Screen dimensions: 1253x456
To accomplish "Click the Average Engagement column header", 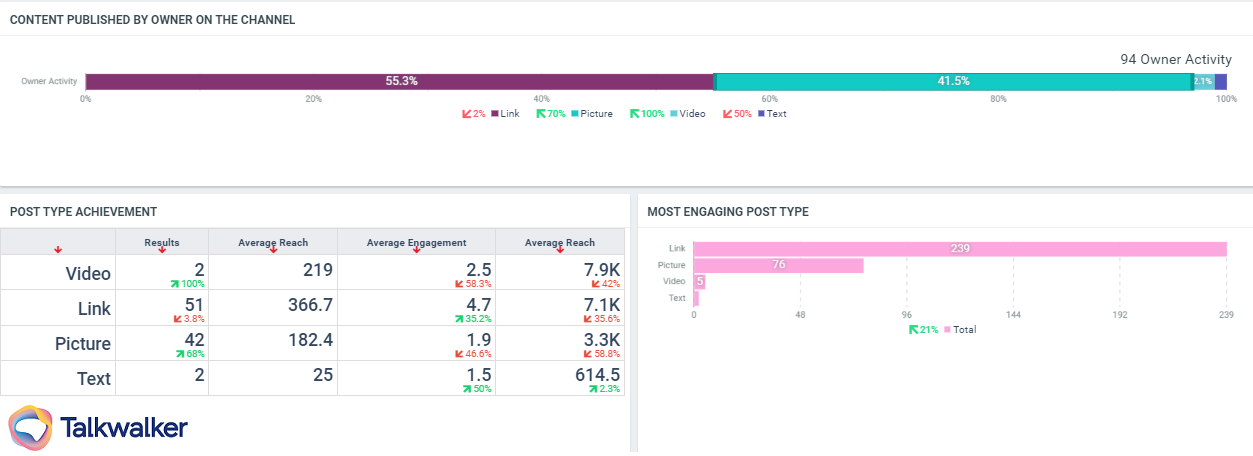I will [x=416, y=242].
